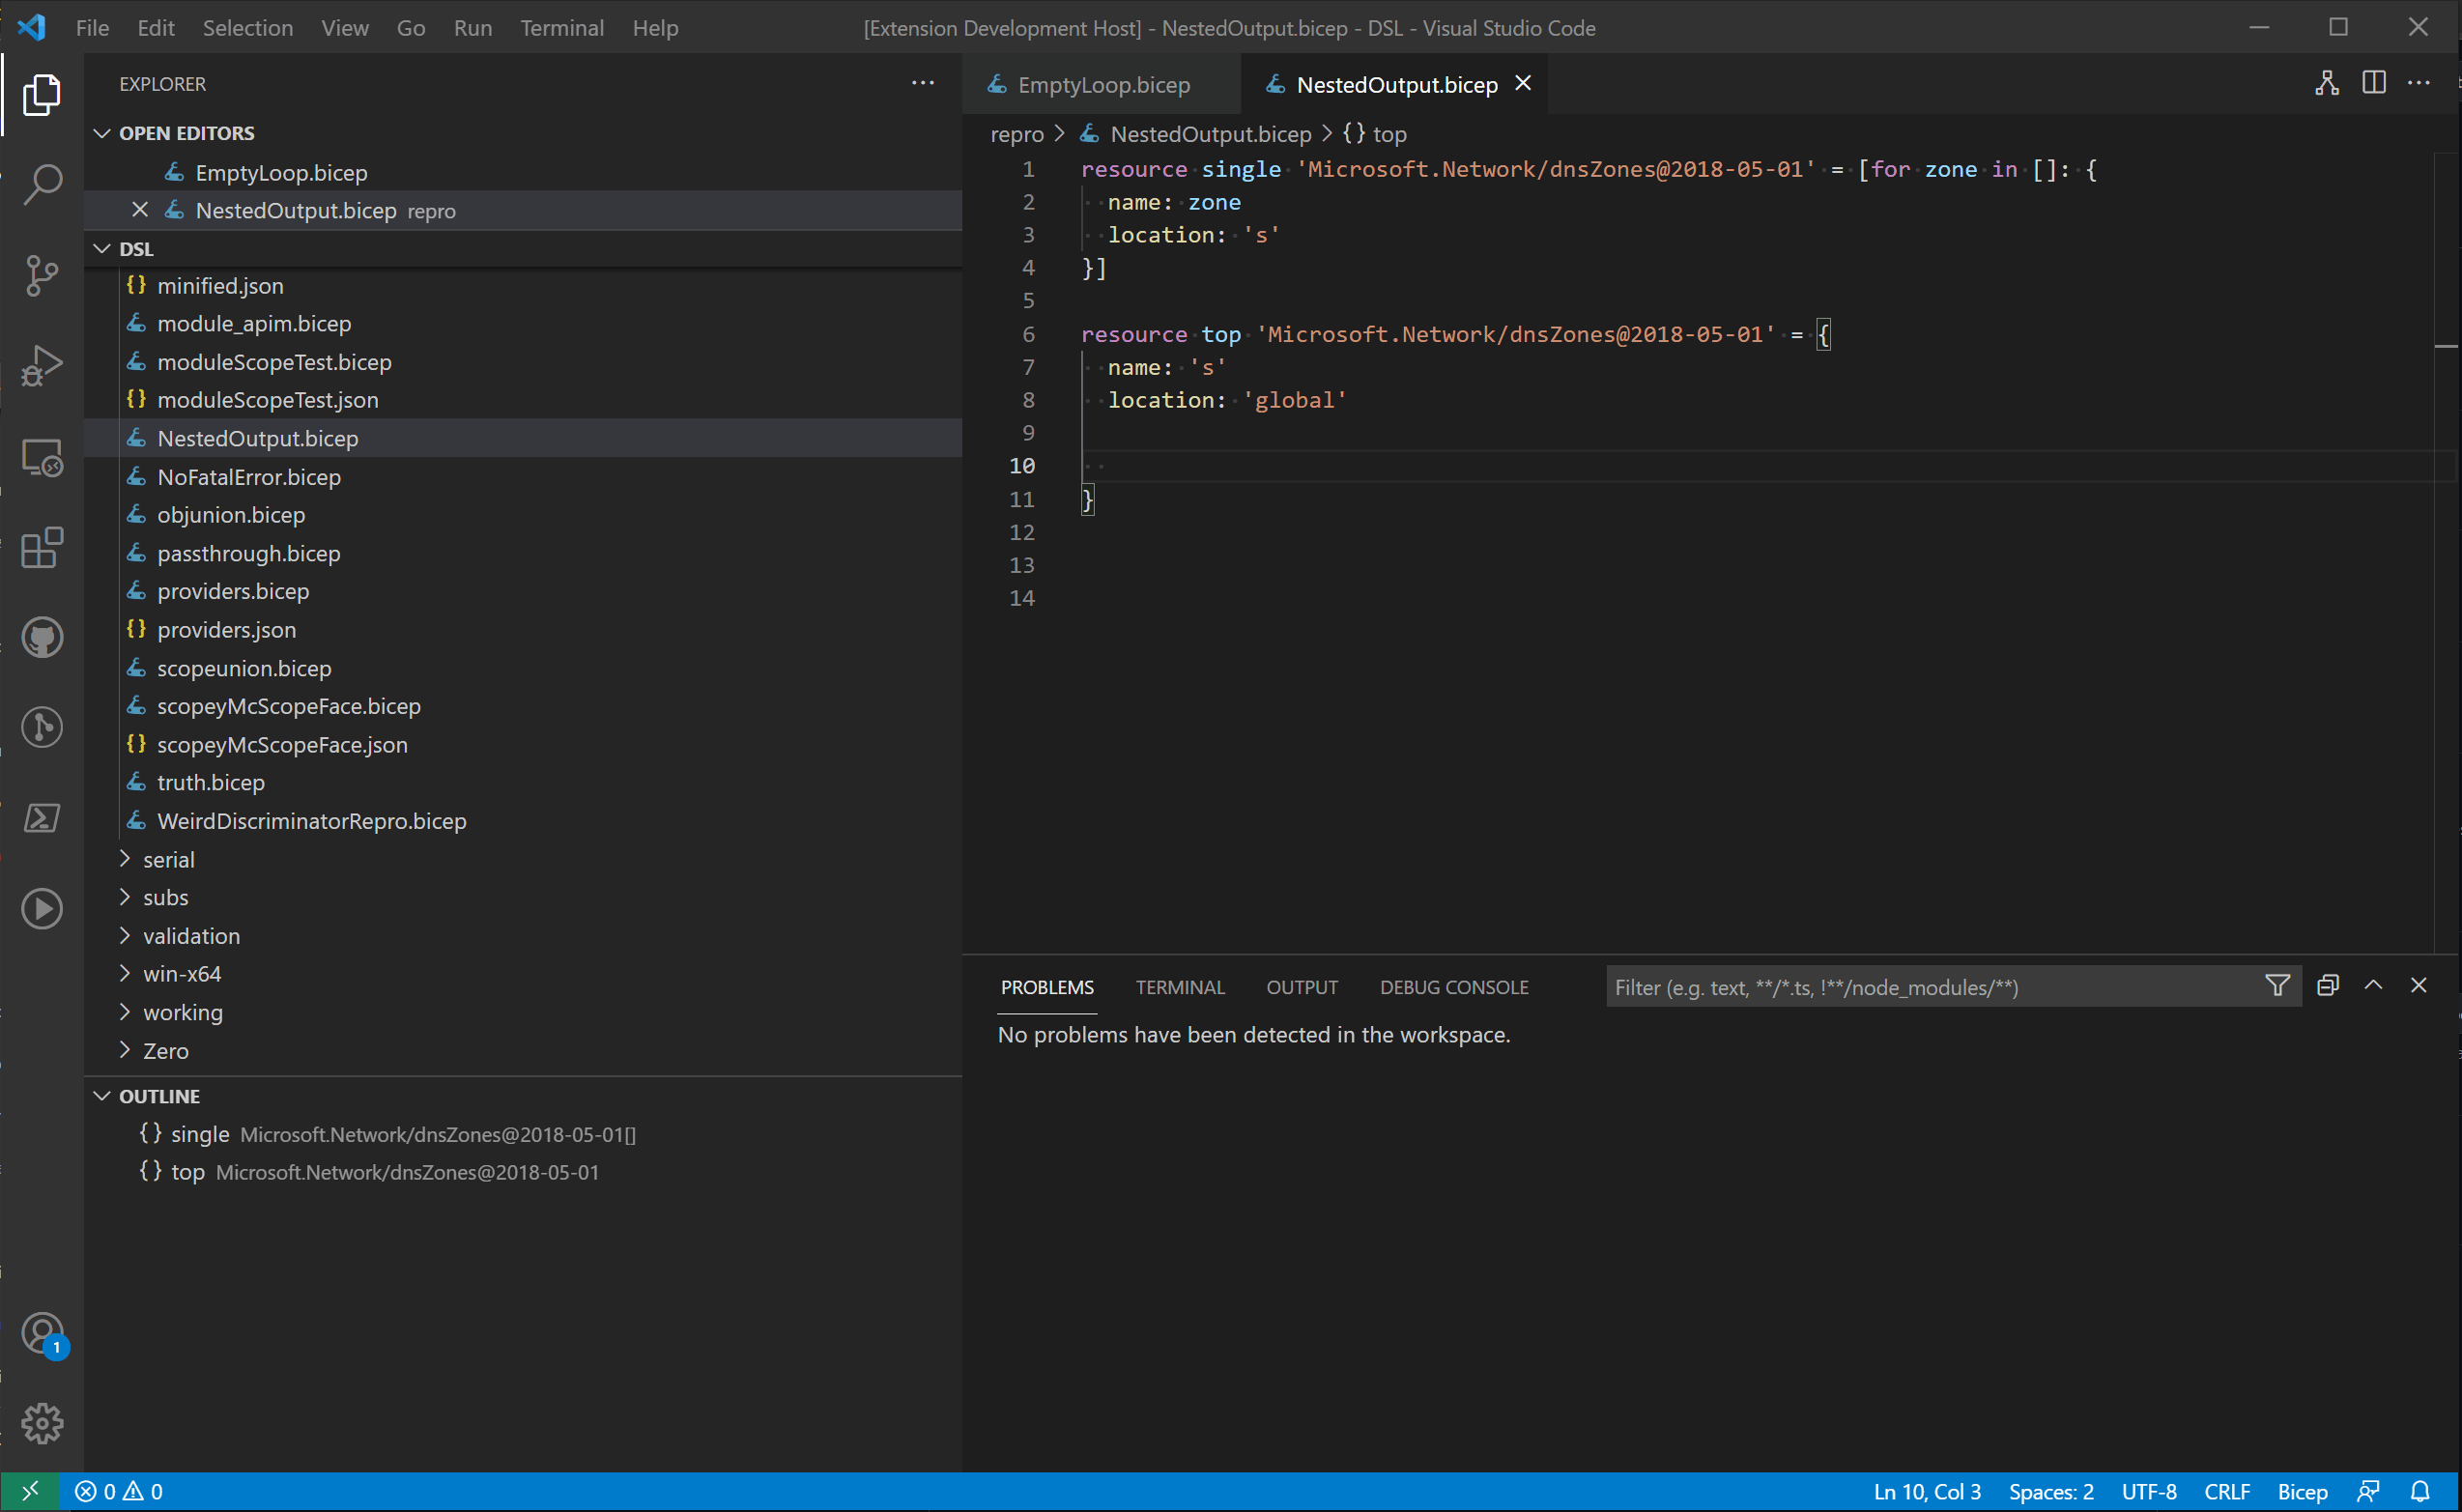Switch to the DEBUG CONSOLE panel tab
2462x1512 pixels.
pyautogui.click(x=1453, y=987)
